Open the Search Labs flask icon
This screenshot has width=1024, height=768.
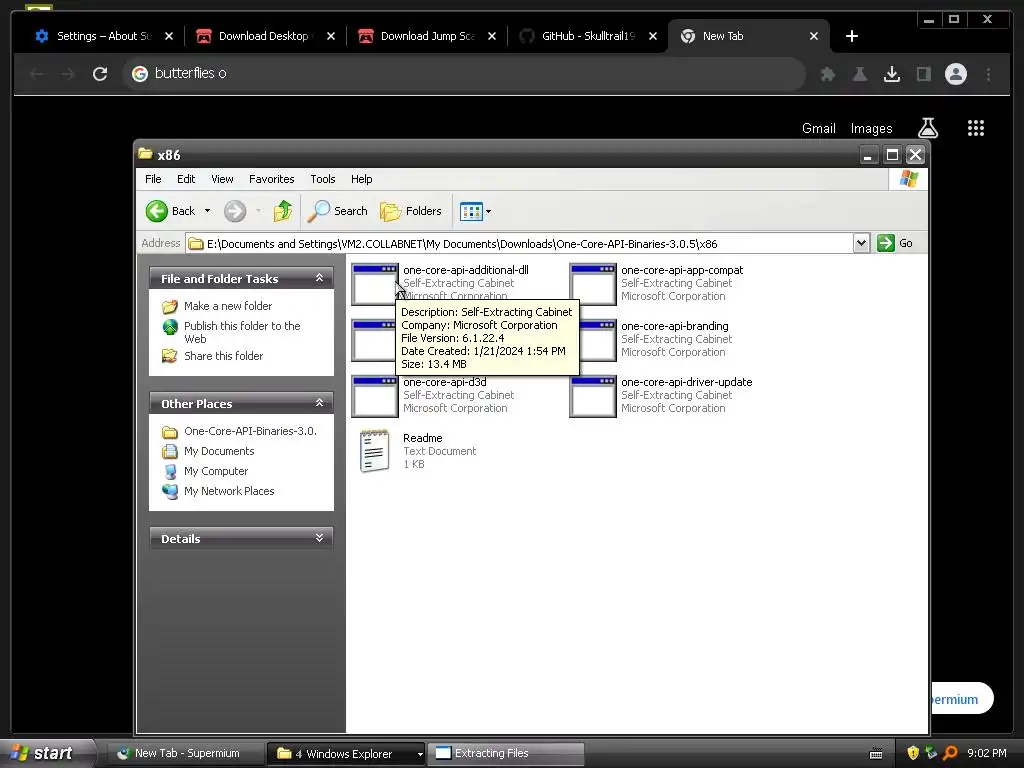click(x=928, y=128)
